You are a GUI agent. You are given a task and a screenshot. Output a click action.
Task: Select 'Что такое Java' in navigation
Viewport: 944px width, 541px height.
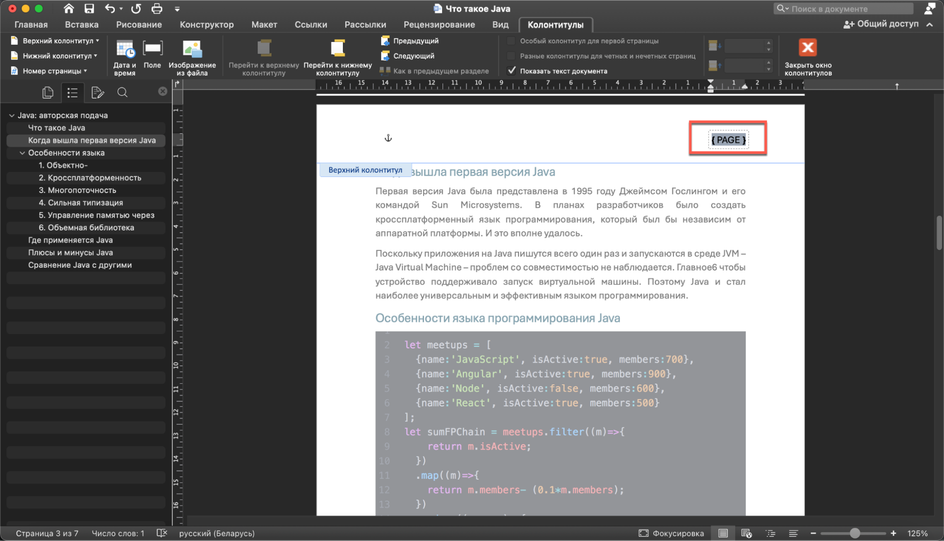coord(57,128)
